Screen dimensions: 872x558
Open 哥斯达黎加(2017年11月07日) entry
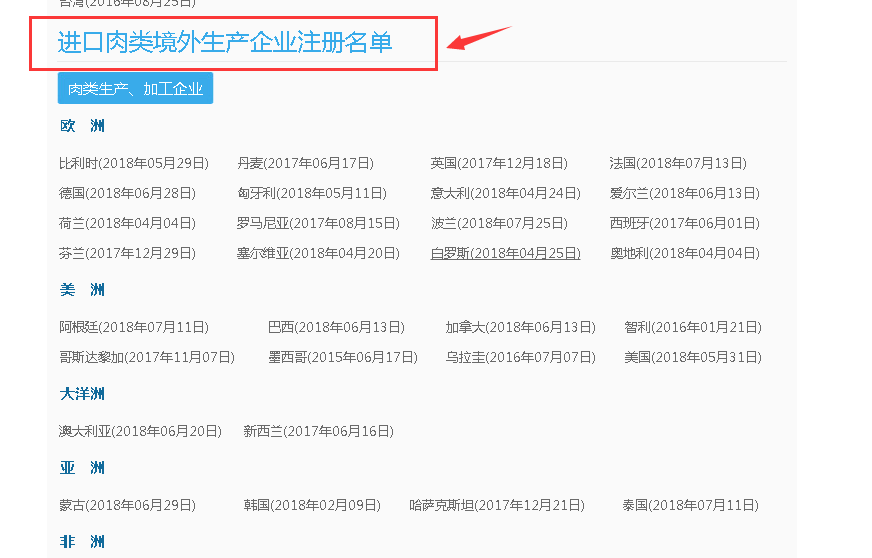(147, 357)
